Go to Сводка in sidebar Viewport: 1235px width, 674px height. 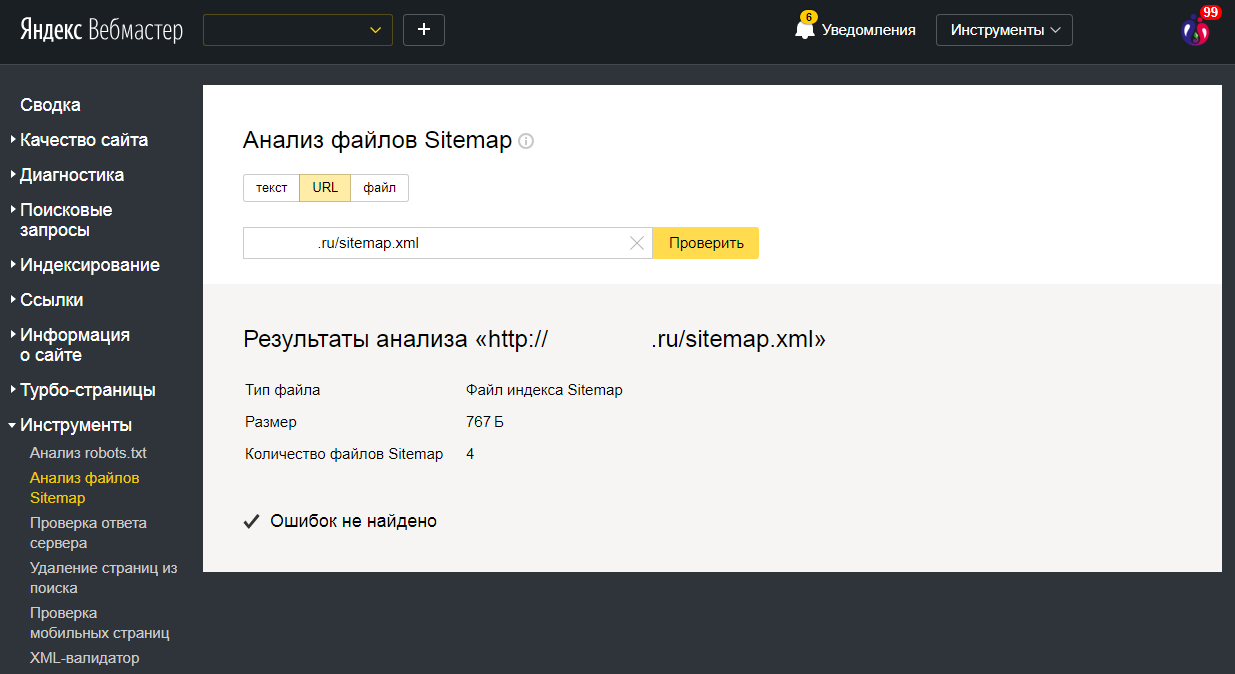tap(50, 105)
